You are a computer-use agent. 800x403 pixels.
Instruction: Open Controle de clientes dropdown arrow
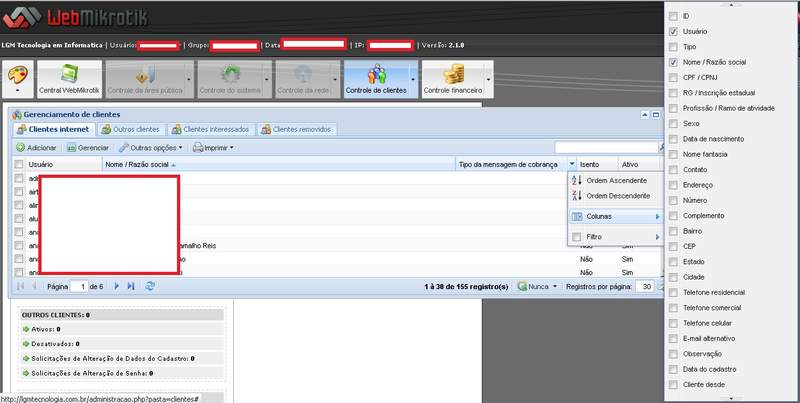pos(413,80)
